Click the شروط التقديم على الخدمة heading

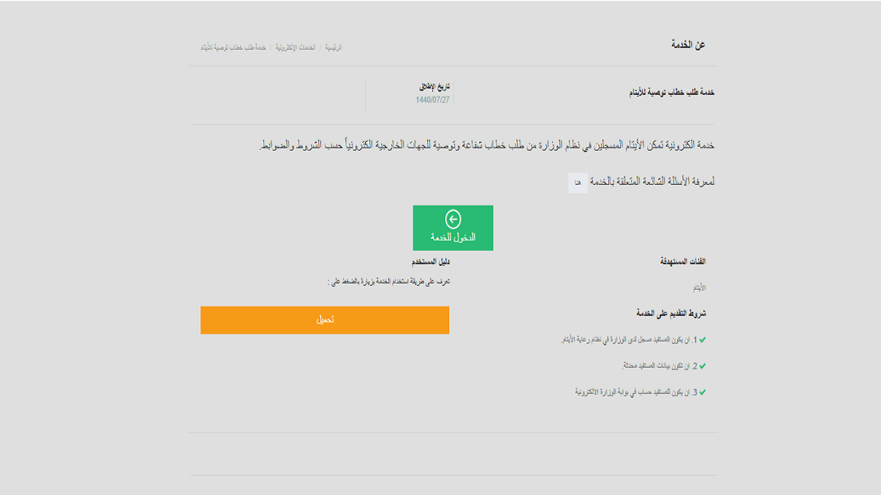(671, 314)
